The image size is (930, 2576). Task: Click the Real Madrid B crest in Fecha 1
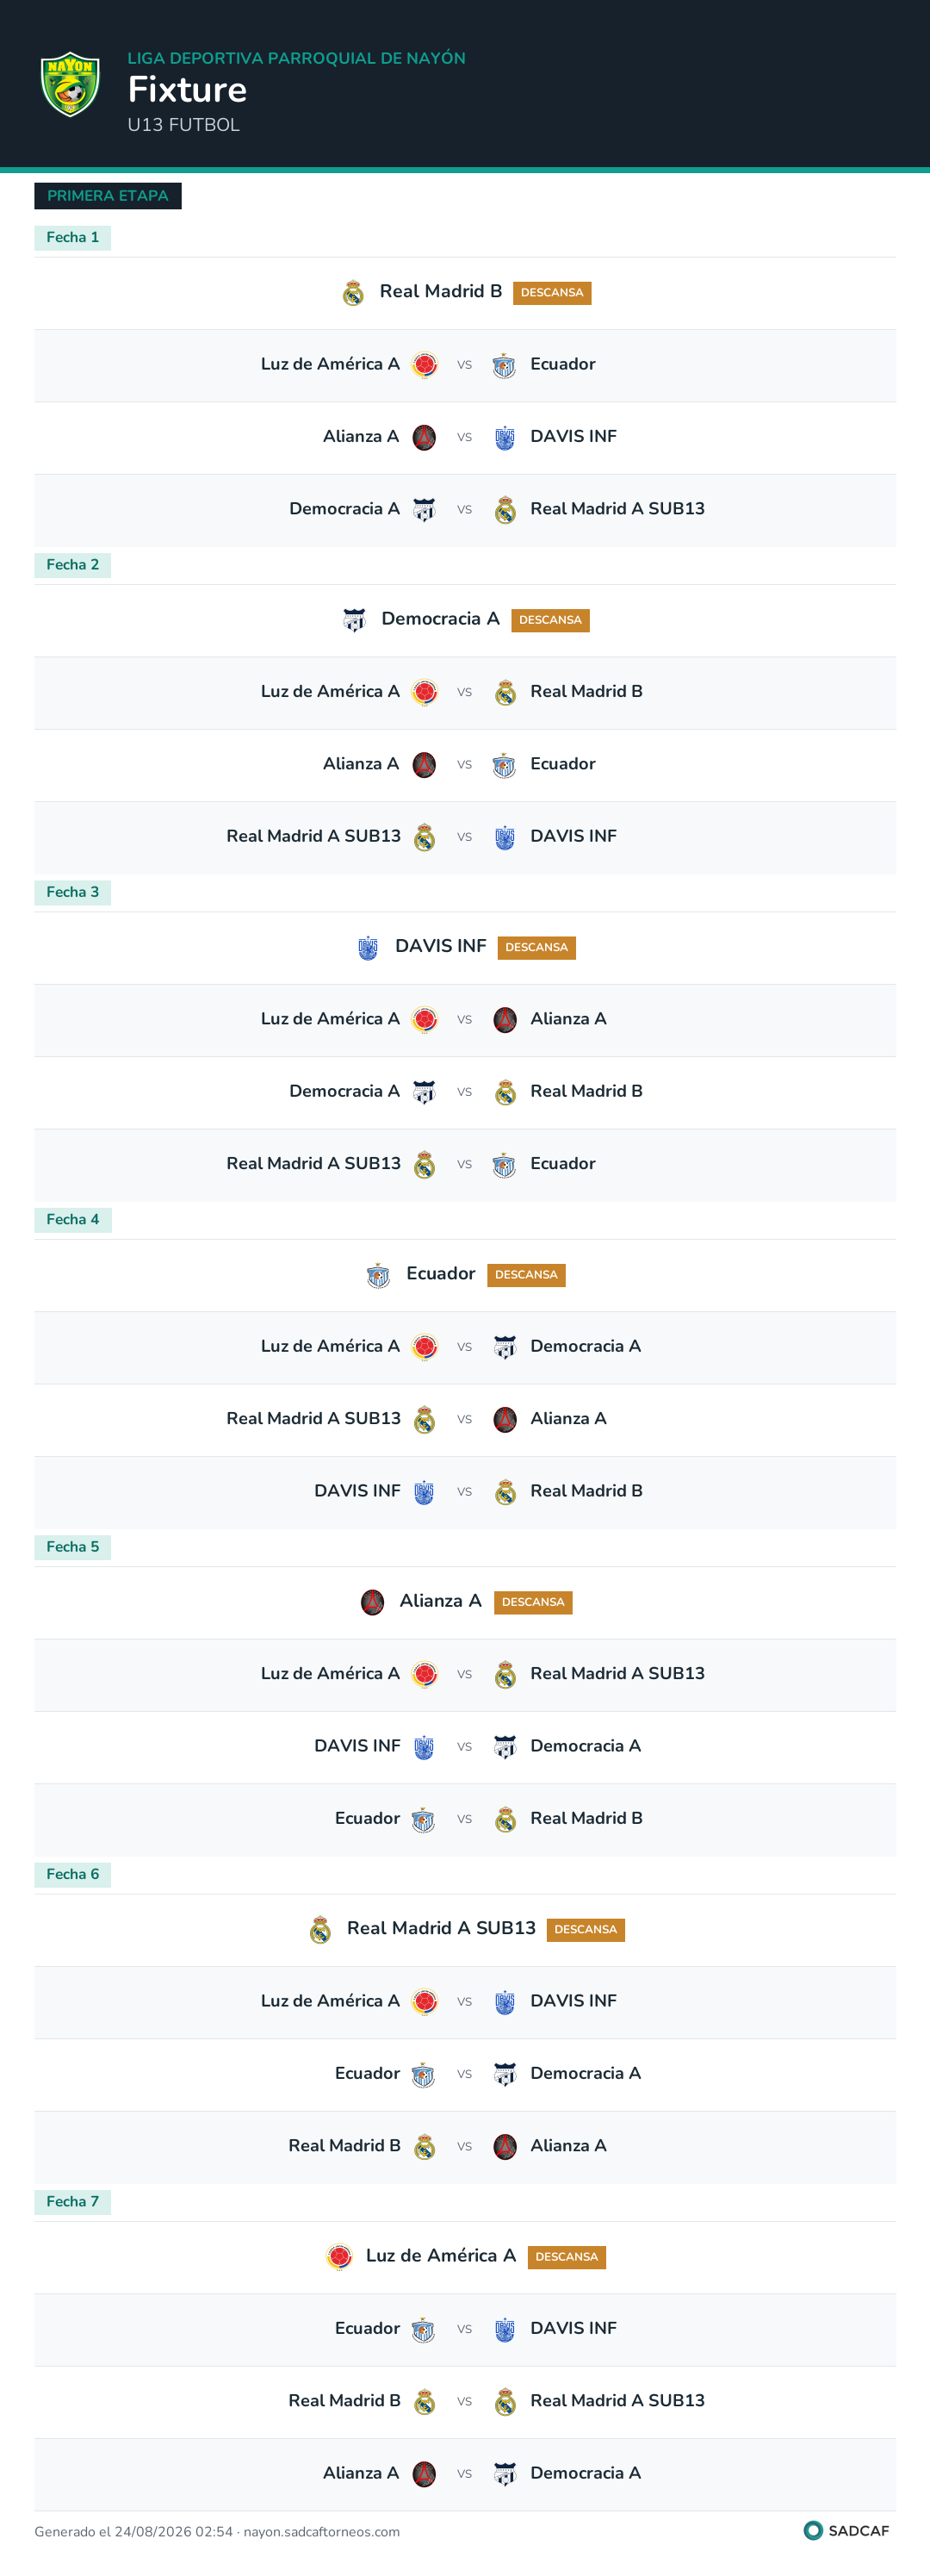coord(353,293)
